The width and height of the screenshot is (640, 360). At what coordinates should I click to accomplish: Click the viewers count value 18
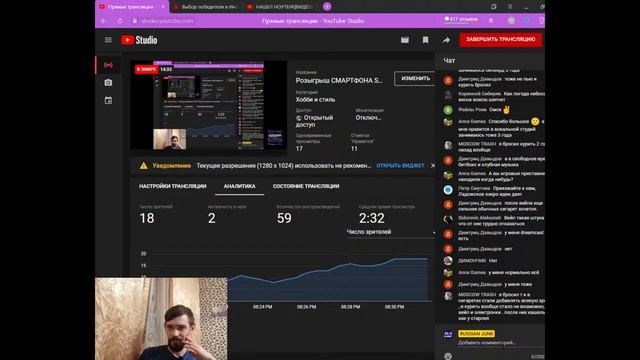pos(147,218)
